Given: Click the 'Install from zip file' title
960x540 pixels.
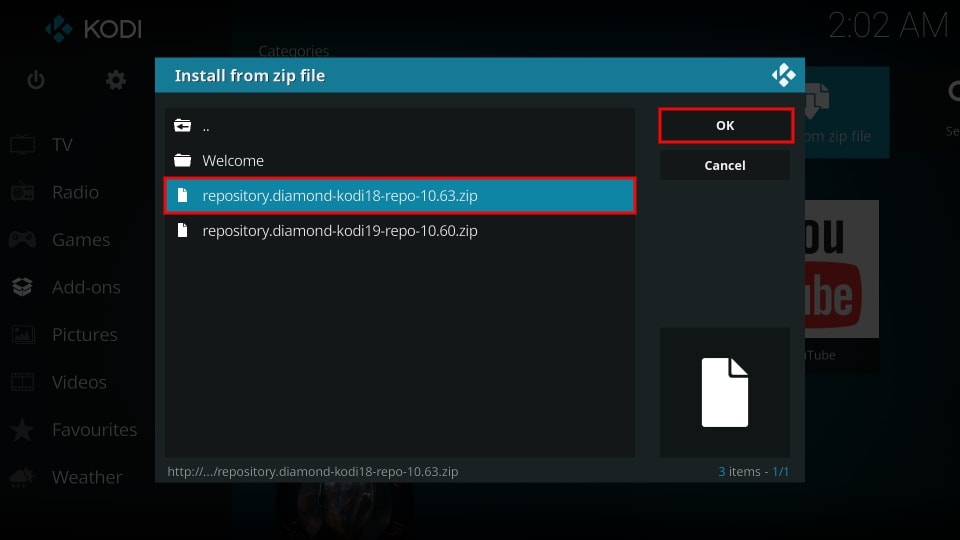Looking at the screenshot, I should pyautogui.click(x=250, y=75).
